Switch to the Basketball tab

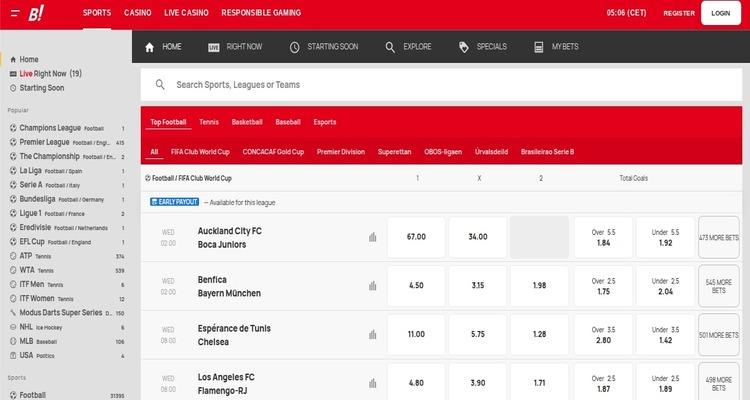coord(247,122)
